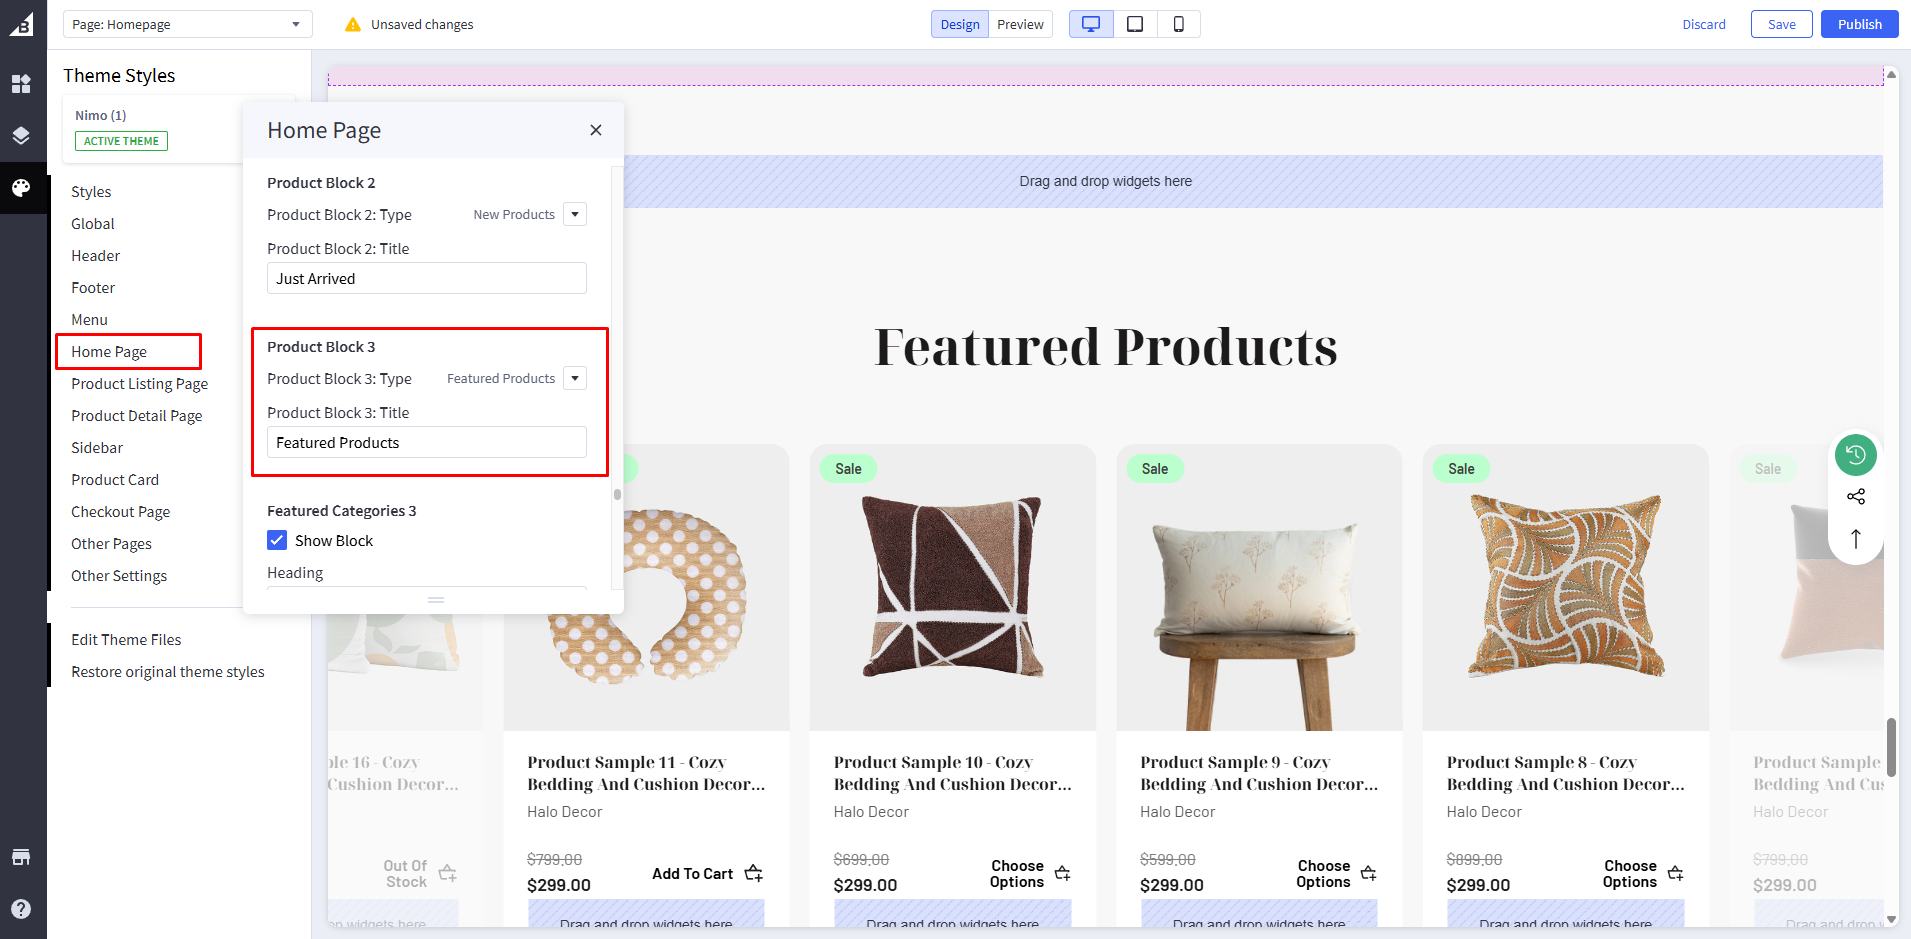Open the widgets icon in left rail

coord(21,84)
